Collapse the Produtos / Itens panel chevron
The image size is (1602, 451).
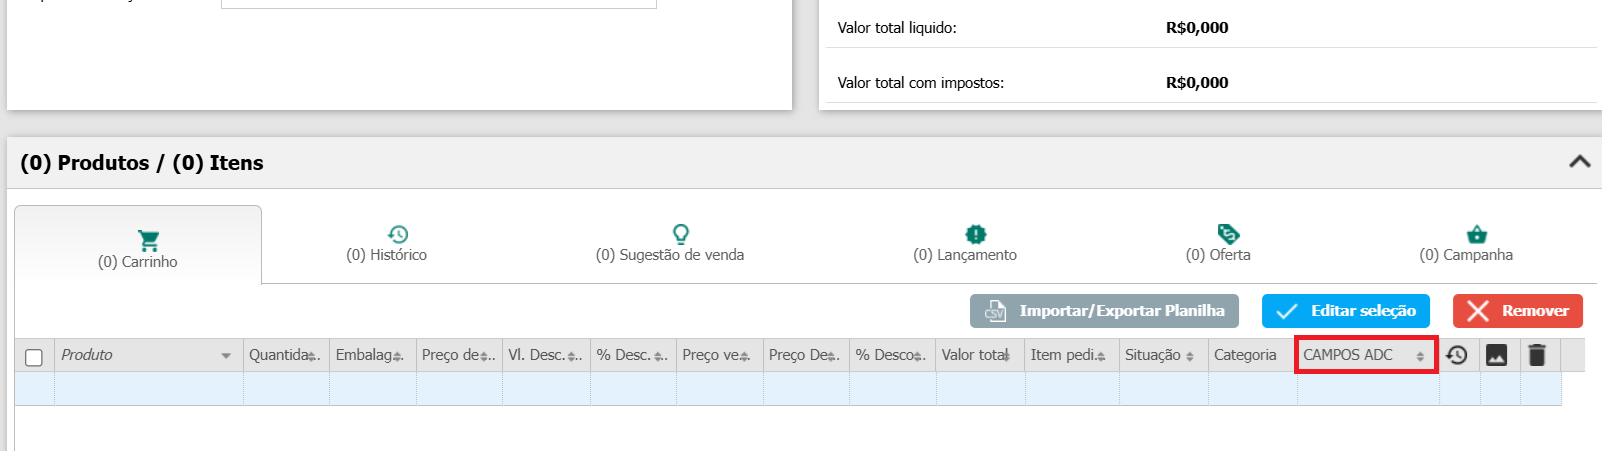click(x=1580, y=161)
